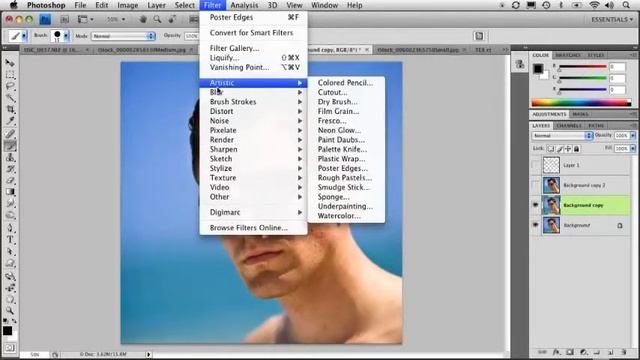Expand the Brush Strokes submenu

click(x=253, y=102)
